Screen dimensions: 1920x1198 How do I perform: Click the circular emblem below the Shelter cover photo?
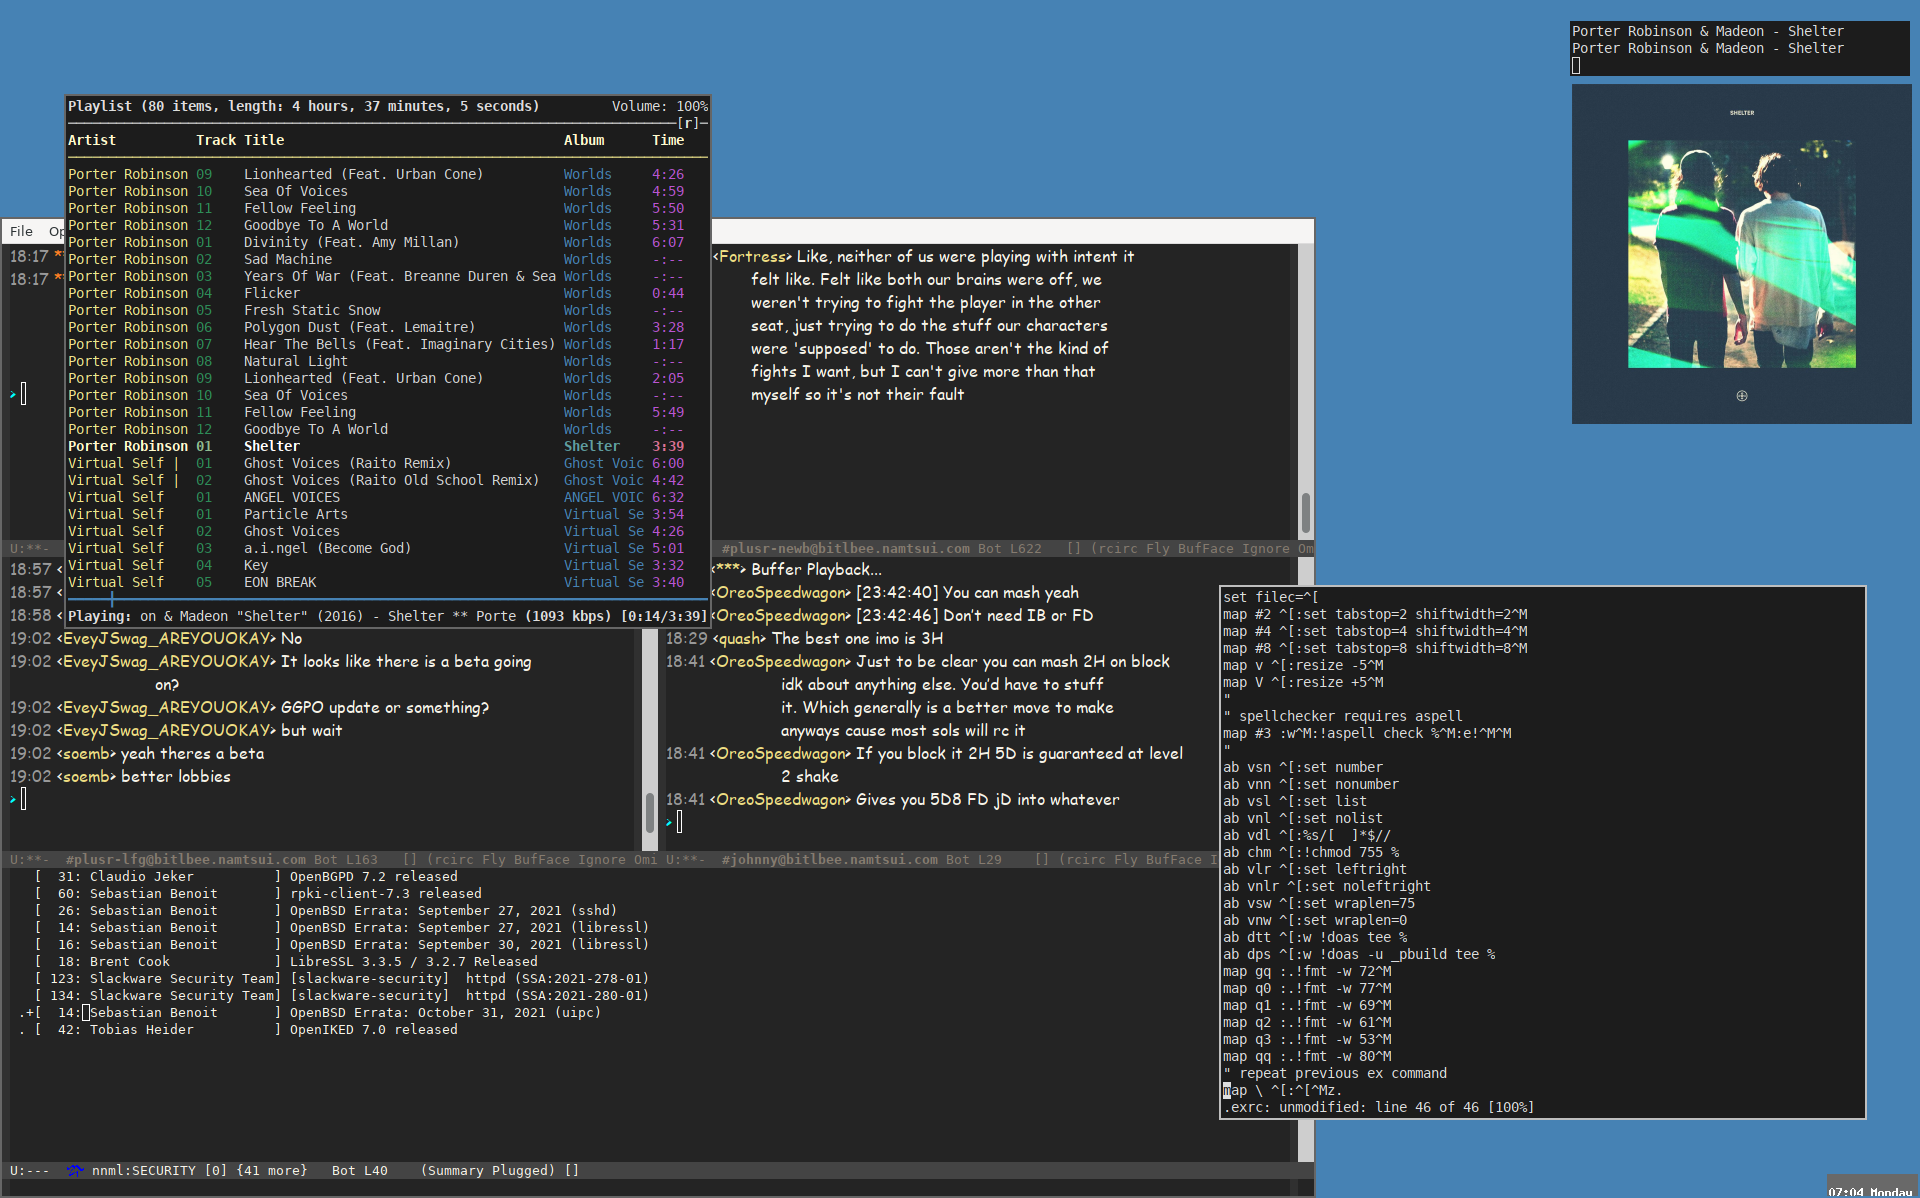pos(1742,396)
